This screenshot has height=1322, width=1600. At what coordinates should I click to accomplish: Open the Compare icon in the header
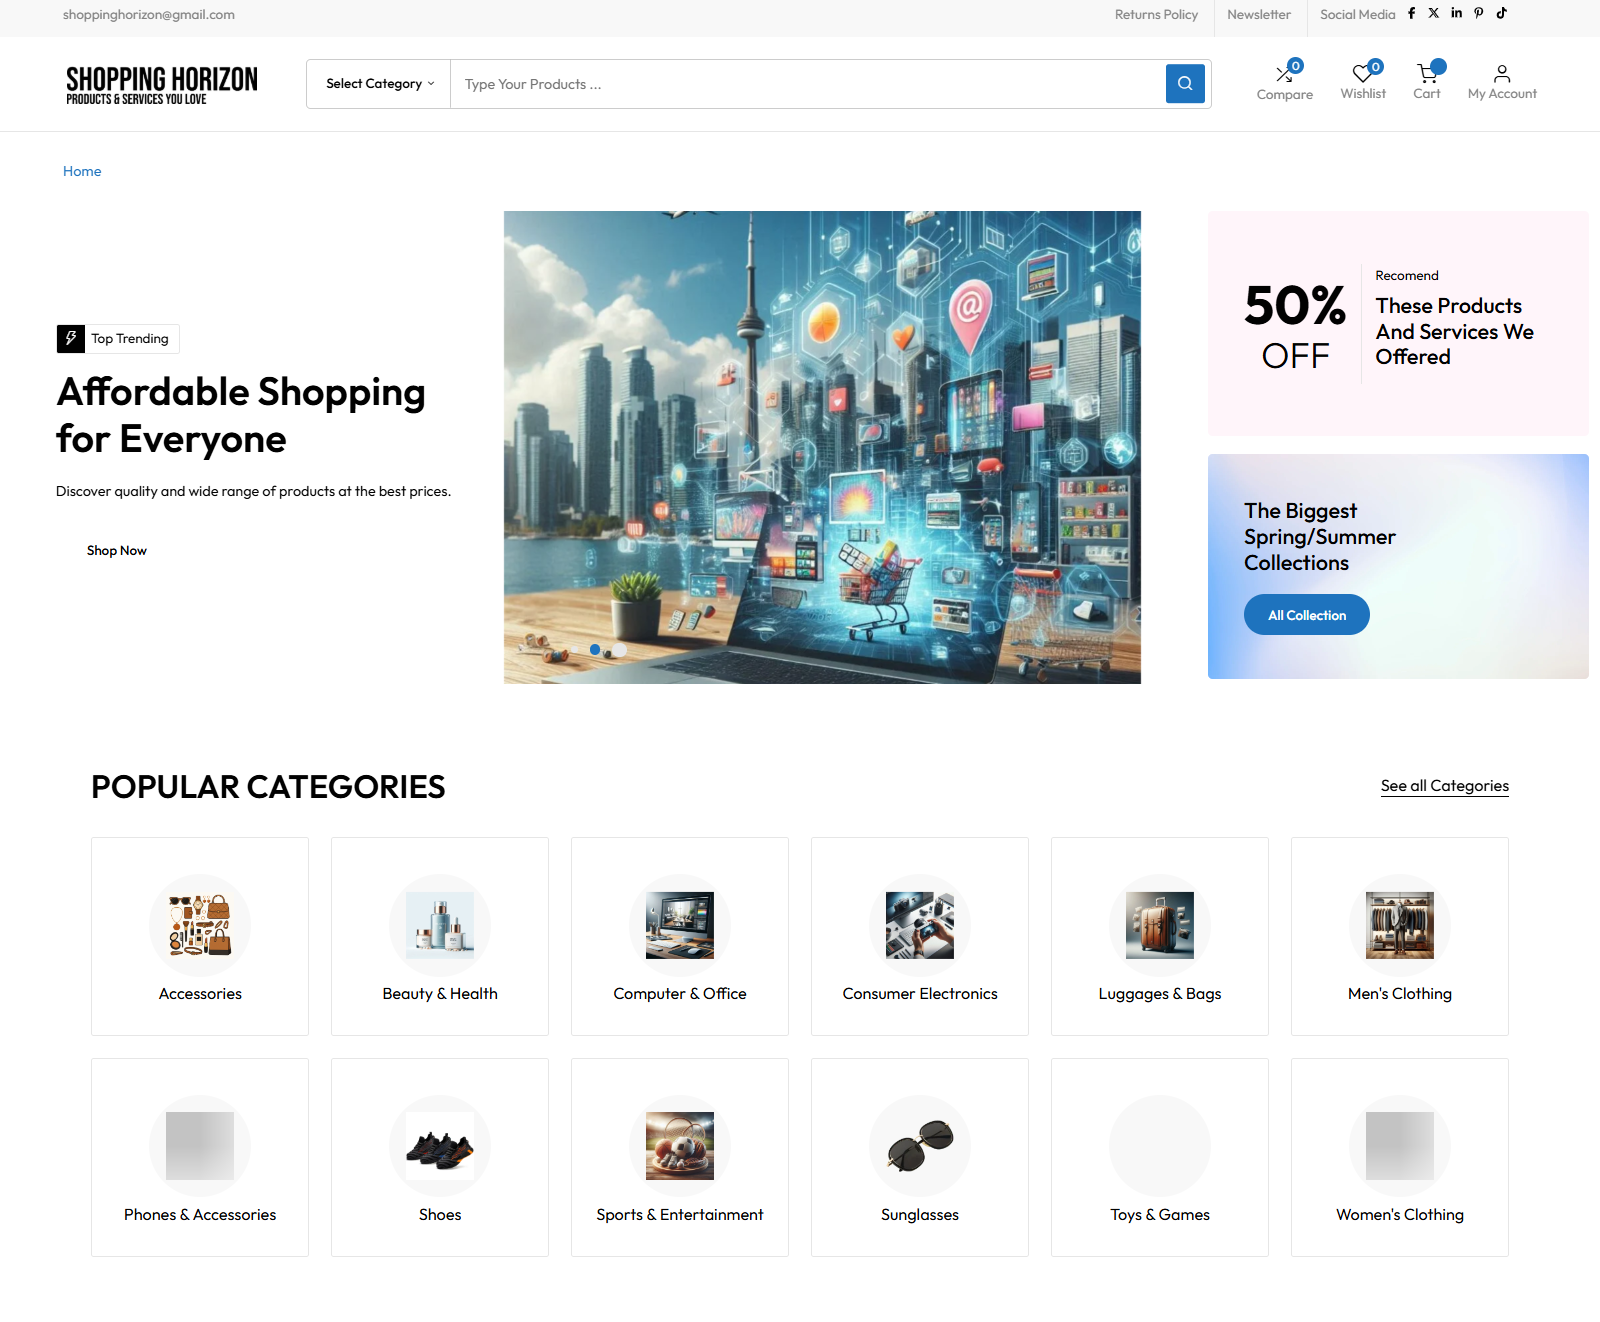point(1285,73)
